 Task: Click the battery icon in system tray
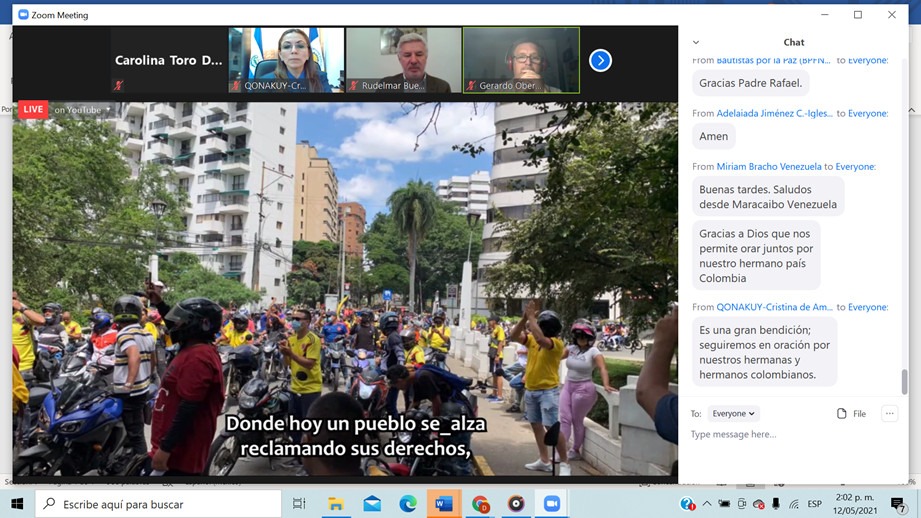tap(725, 504)
